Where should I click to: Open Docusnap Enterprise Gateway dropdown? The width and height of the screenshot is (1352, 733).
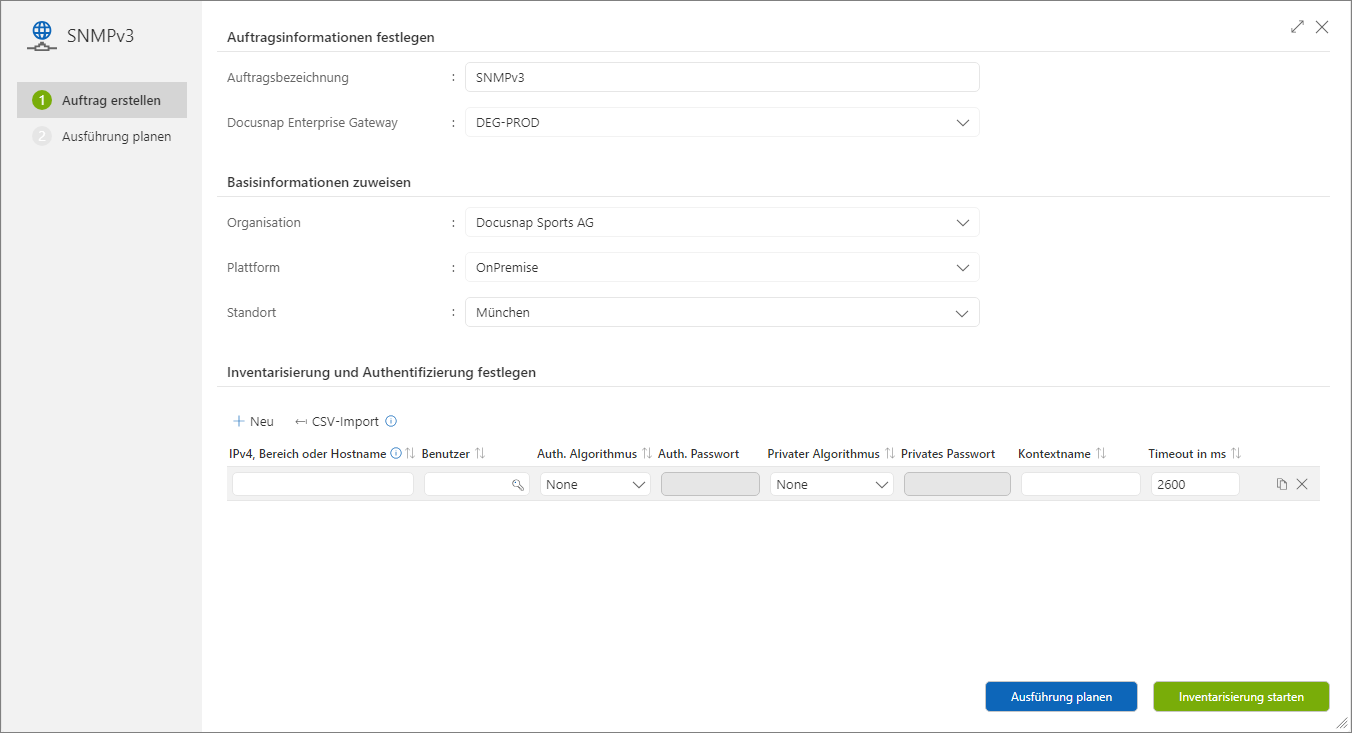pyautogui.click(x=722, y=123)
